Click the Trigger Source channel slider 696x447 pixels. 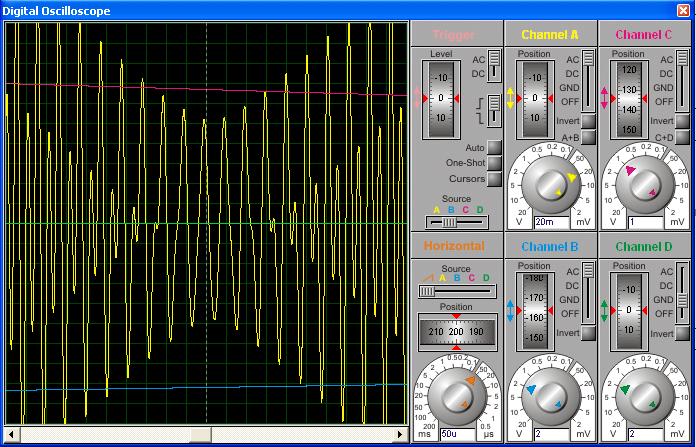coord(457,222)
